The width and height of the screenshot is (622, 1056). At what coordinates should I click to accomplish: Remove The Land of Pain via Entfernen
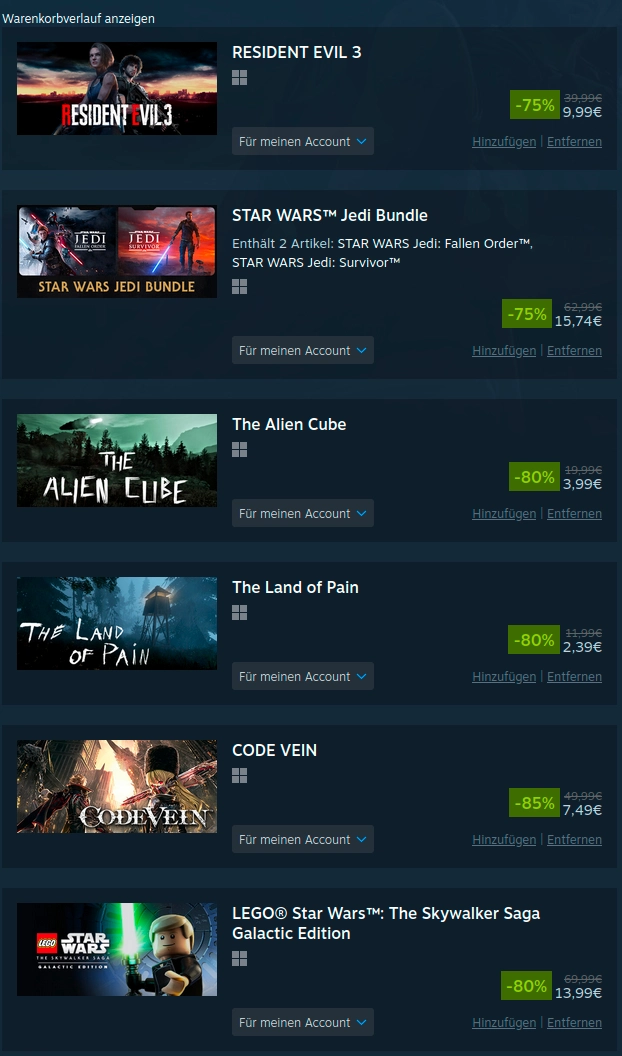coord(574,676)
